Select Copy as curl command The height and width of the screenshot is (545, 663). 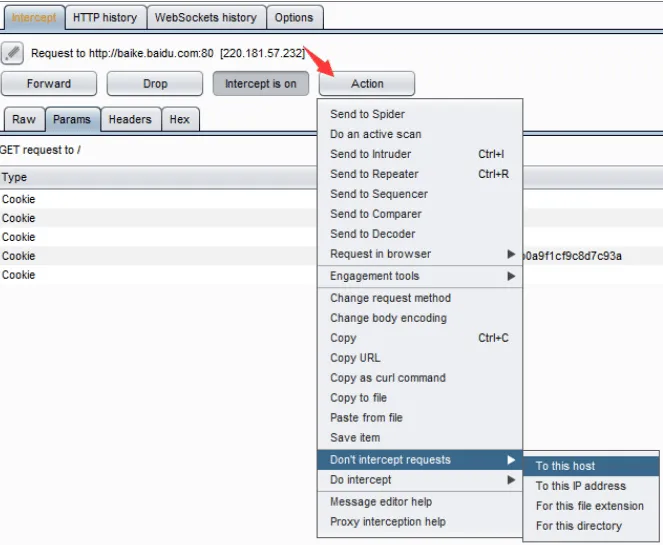(x=420, y=378)
